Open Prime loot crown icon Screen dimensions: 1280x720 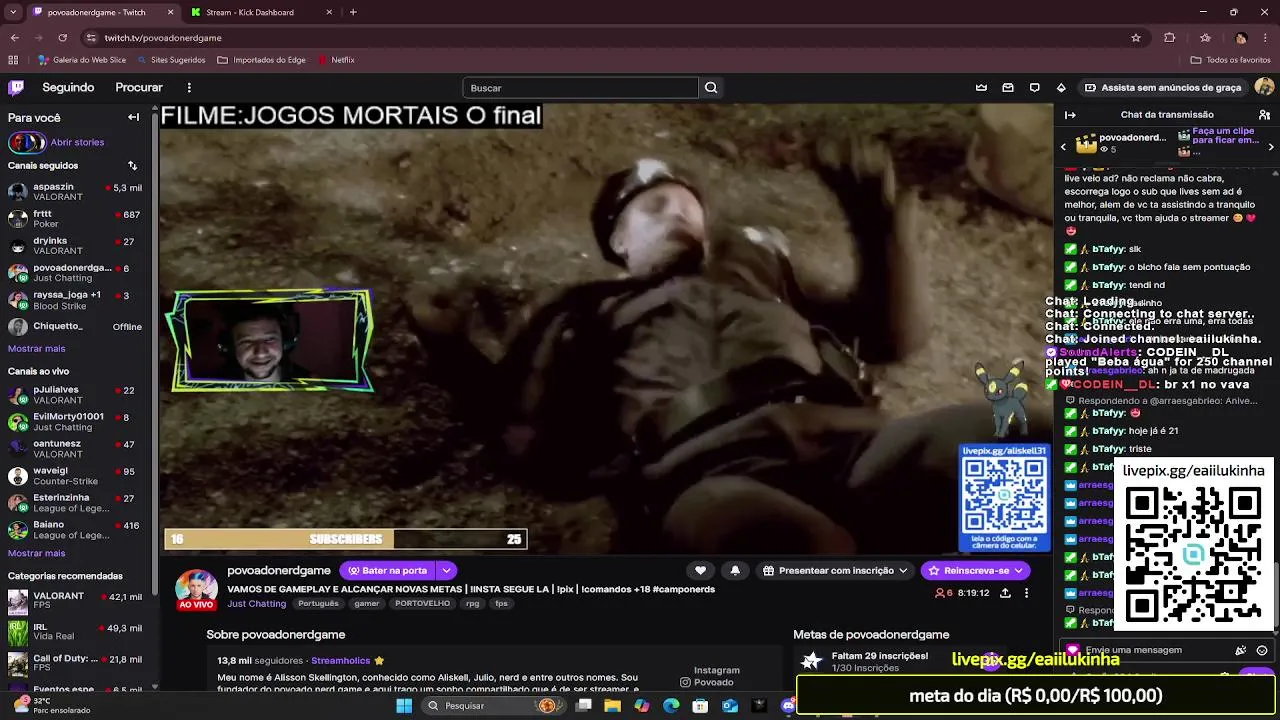tap(981, 87)
